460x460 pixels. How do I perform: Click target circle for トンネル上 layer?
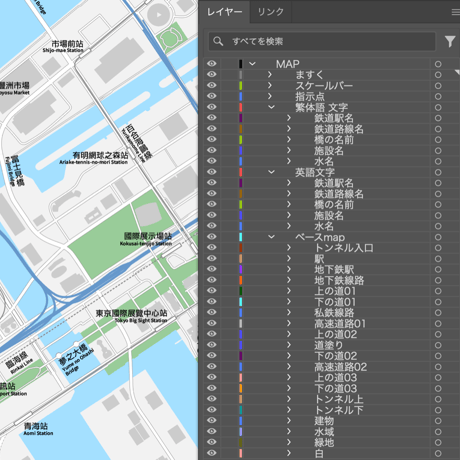pyautogui.click(x=438, y=399)
